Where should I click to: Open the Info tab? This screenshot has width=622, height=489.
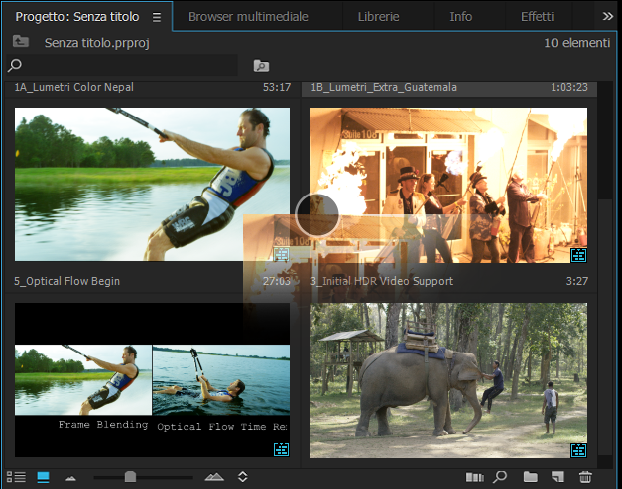[x=461, y=17]
